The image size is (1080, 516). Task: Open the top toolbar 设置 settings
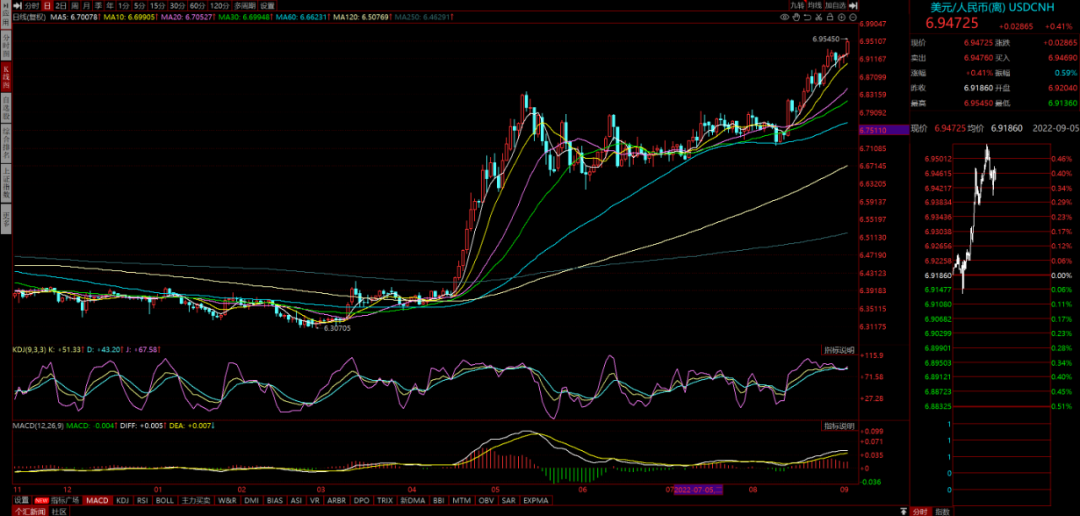coord(267,6)
